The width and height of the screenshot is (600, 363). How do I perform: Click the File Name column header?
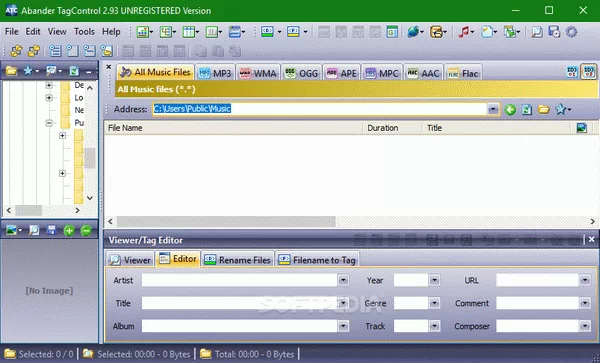[x=233, y=128]
